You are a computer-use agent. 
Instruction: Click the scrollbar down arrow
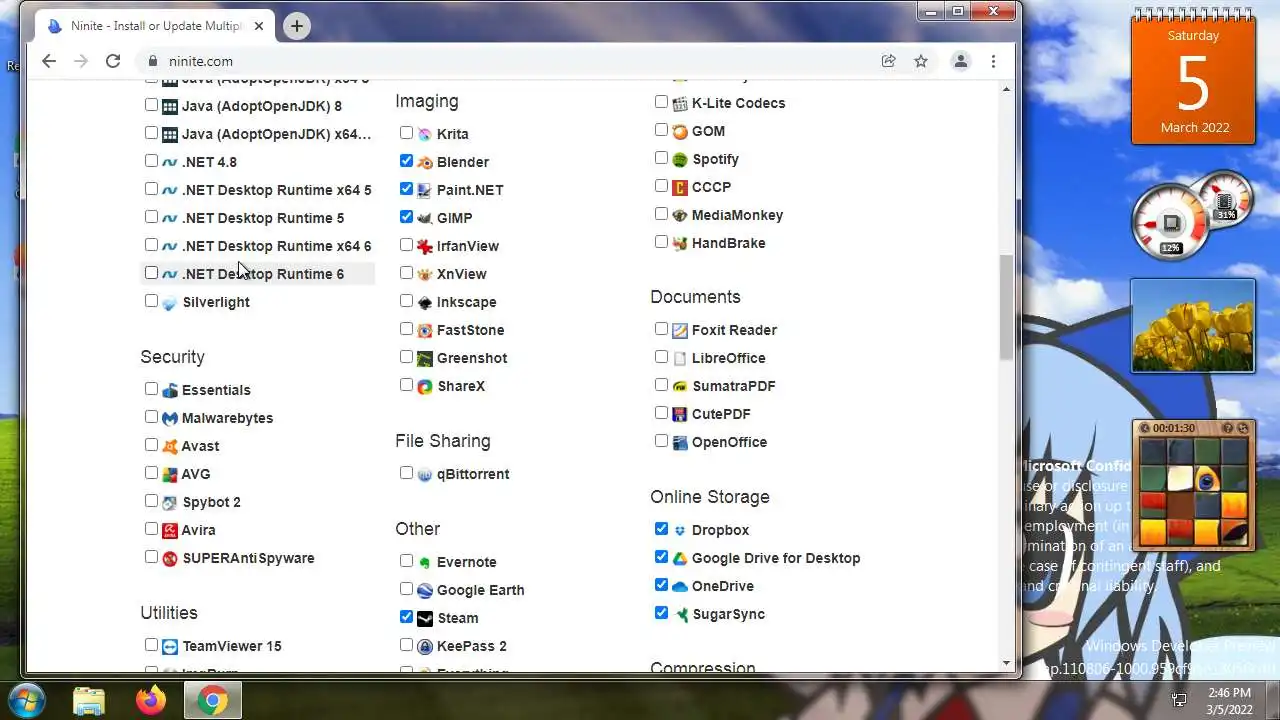tap(1006, 663)
